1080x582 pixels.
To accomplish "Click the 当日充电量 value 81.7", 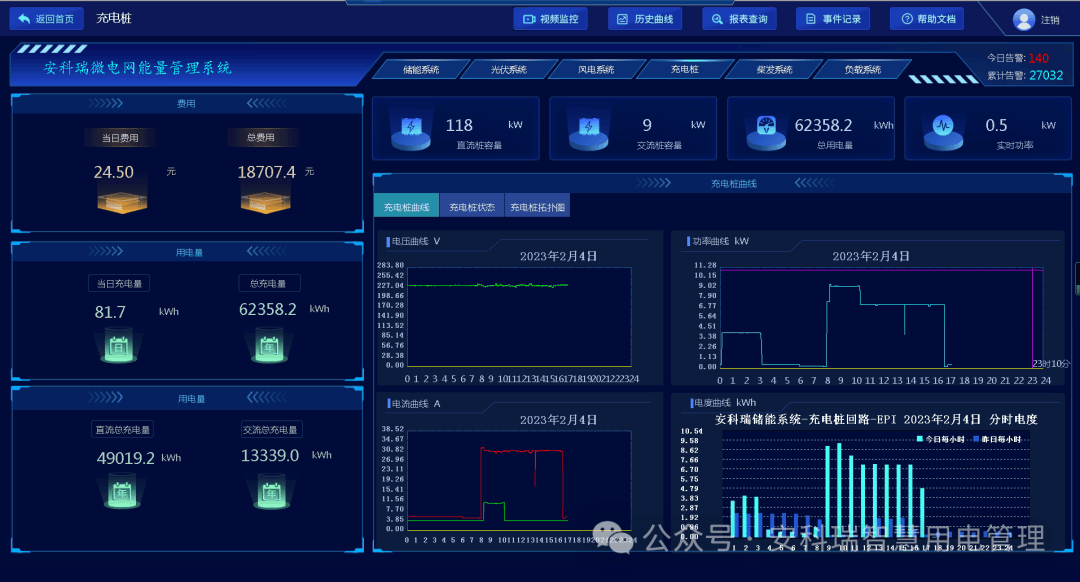I will (x=110, y=312).
